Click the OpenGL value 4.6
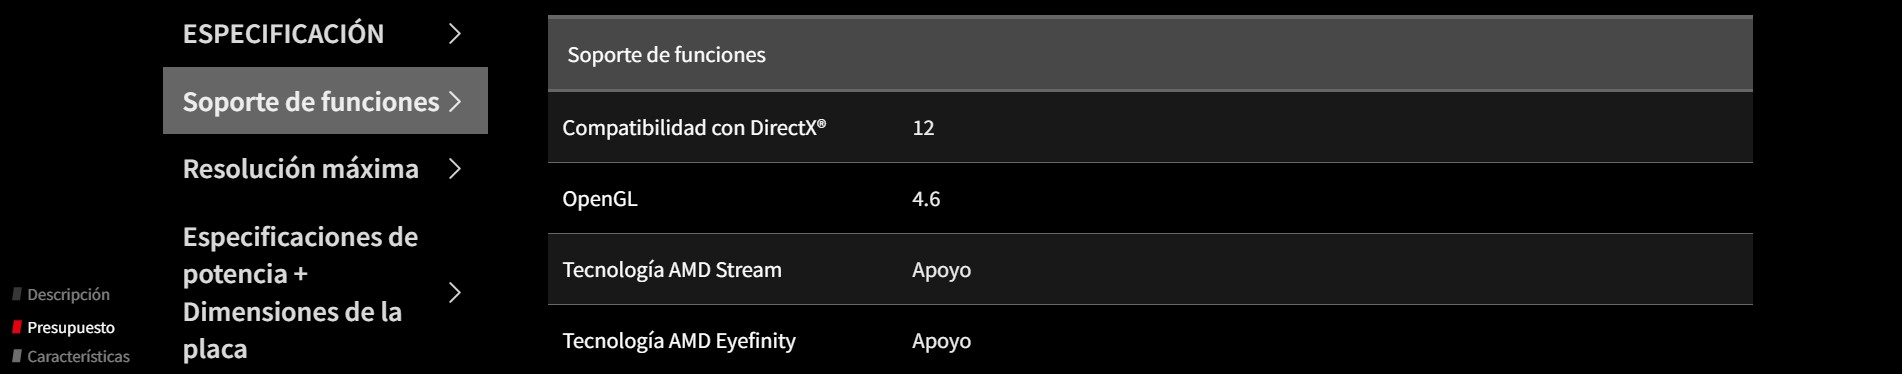This screenshot has height=374, width=1902. tap(926, 198)
